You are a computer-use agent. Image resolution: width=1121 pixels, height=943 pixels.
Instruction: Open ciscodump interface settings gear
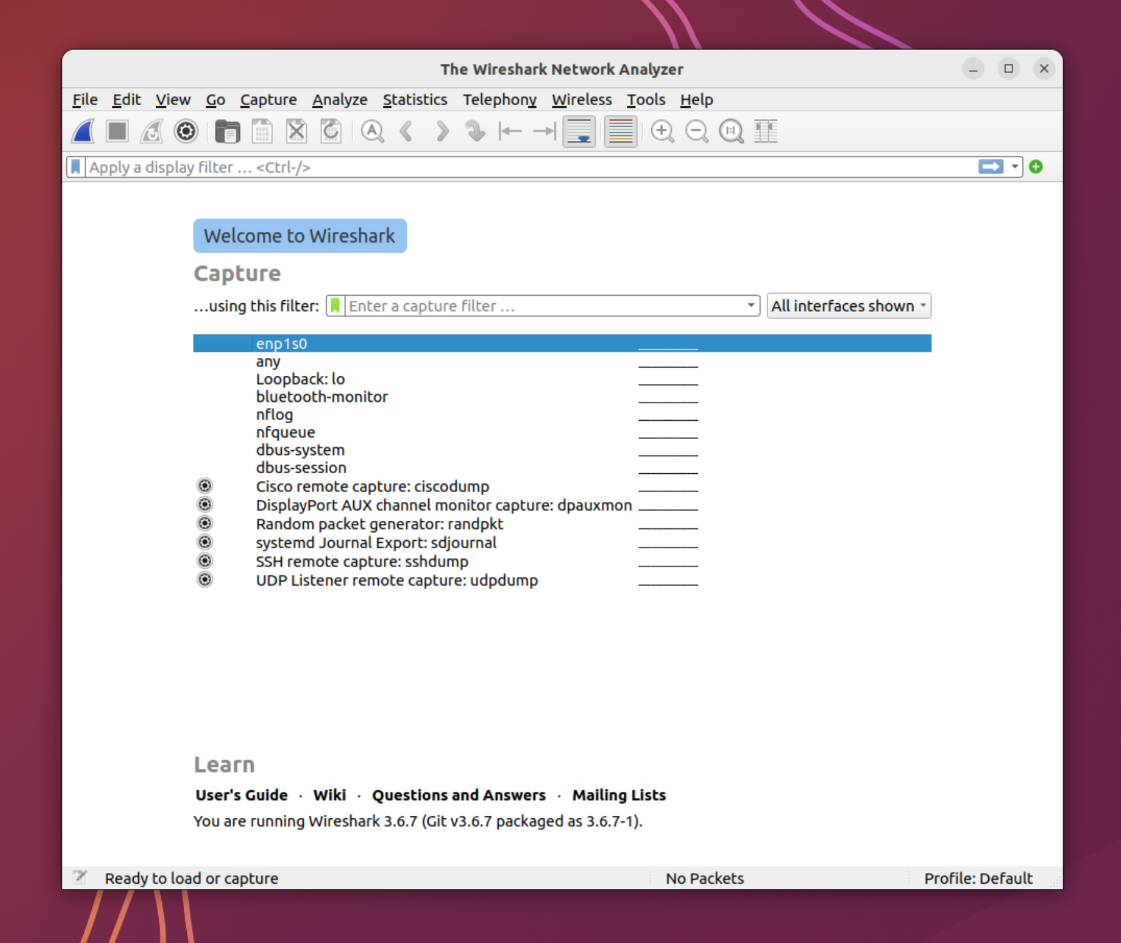coord(205,486)
